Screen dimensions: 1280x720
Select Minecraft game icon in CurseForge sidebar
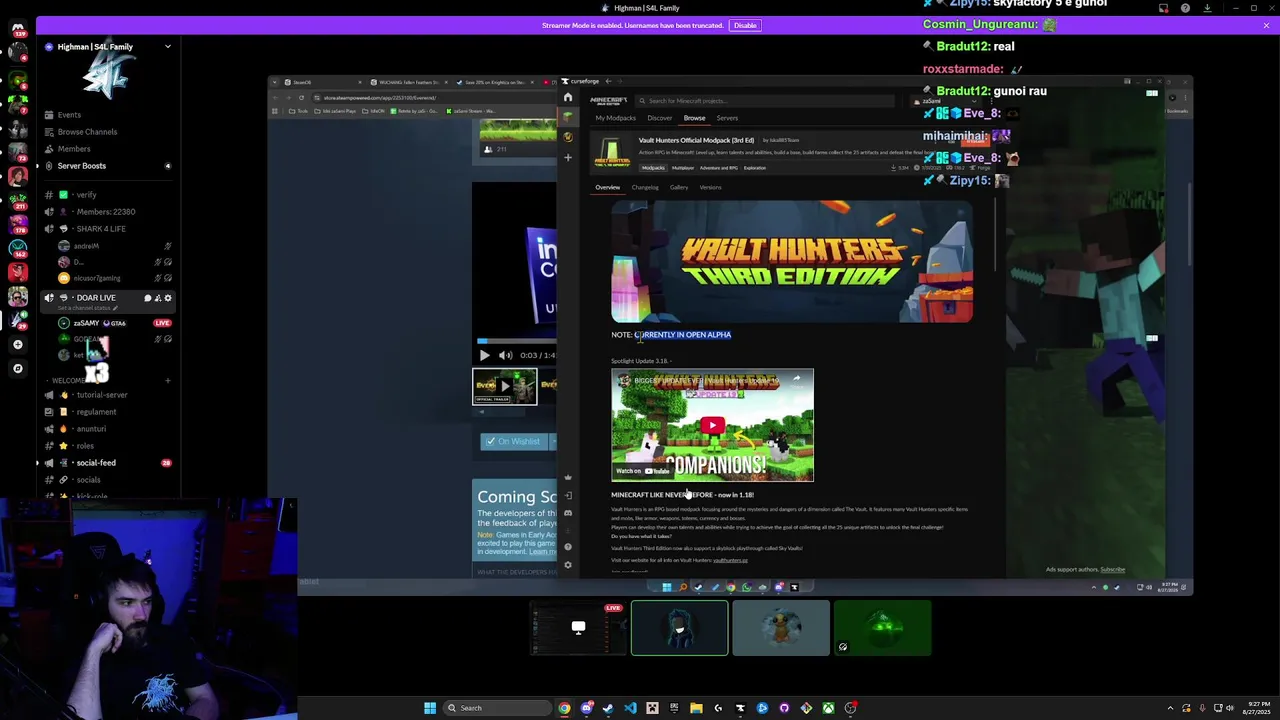(x=568, y=117)
